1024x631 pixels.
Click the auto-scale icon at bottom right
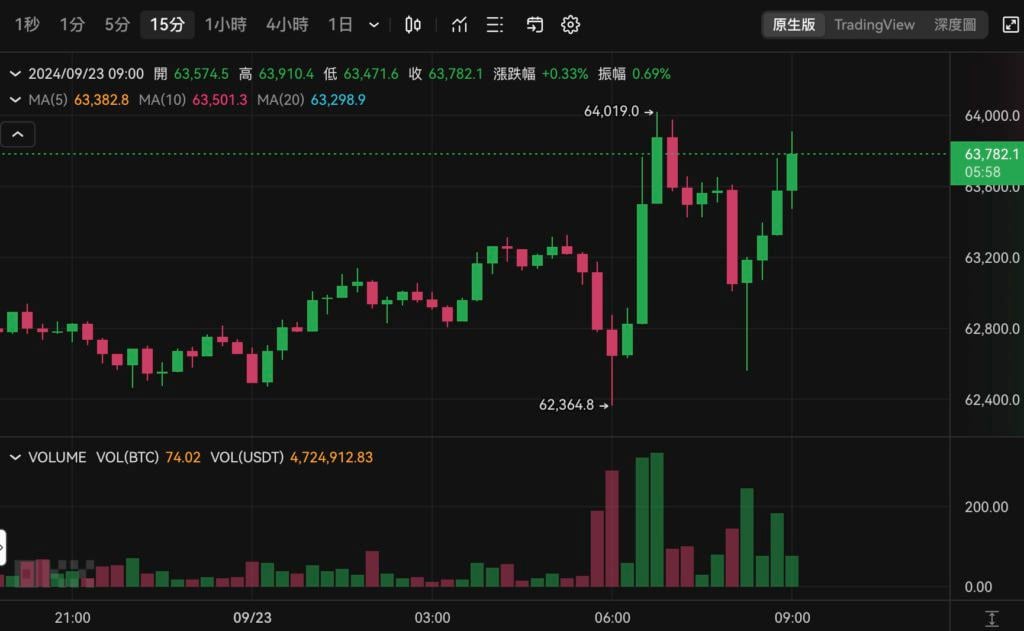tap(991, 618)
